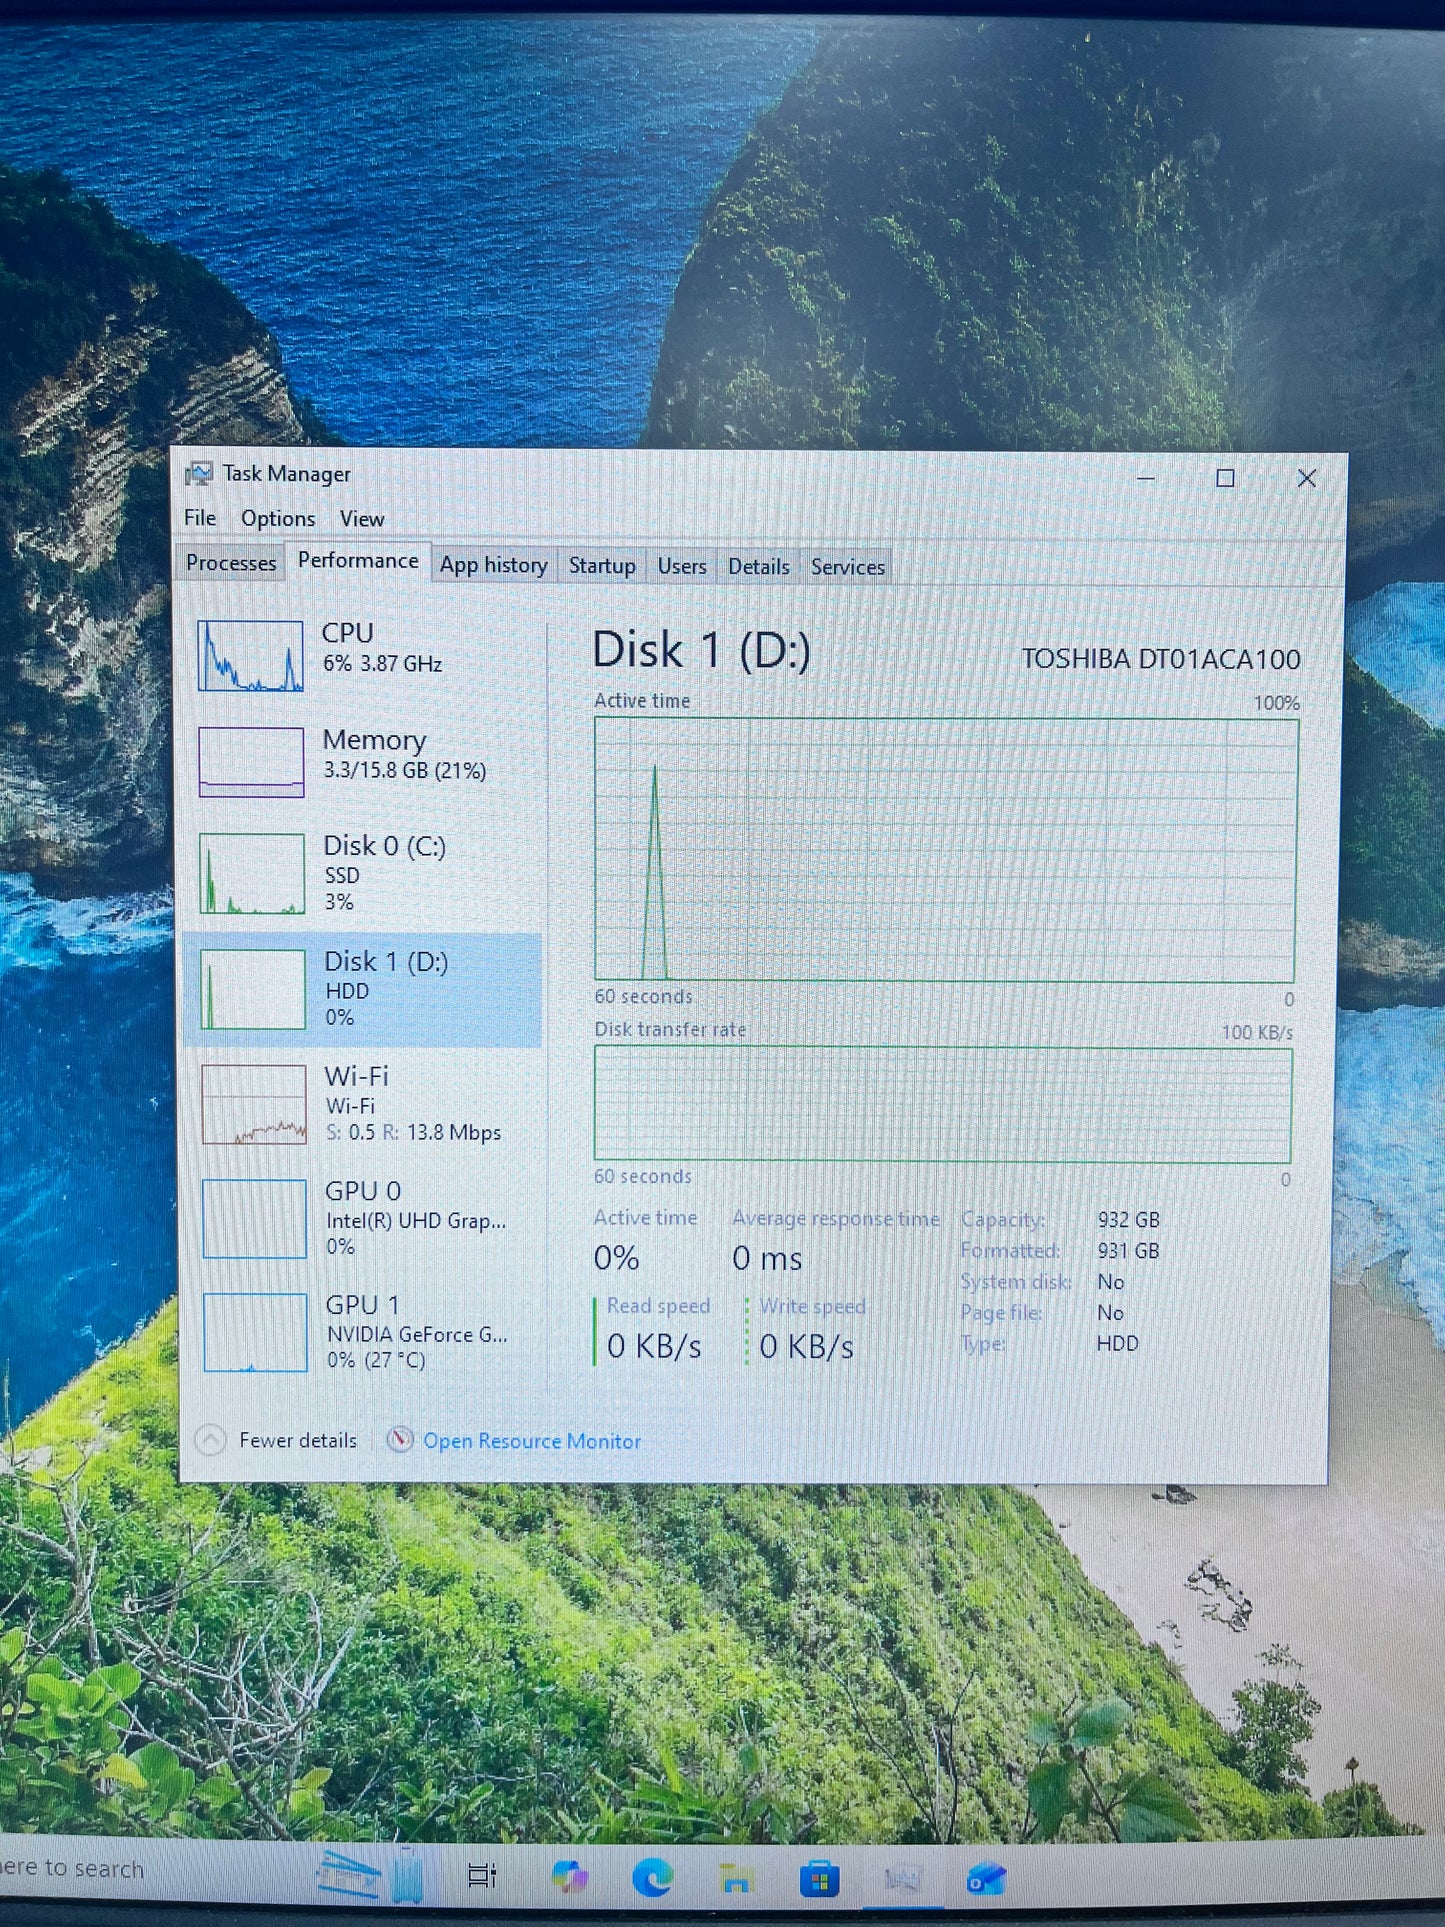Image resolution: width=1445 pixels, height=1927 pixels.
Task: Click the Write speed 0 KB/s value
Action: coord(806,1347)
